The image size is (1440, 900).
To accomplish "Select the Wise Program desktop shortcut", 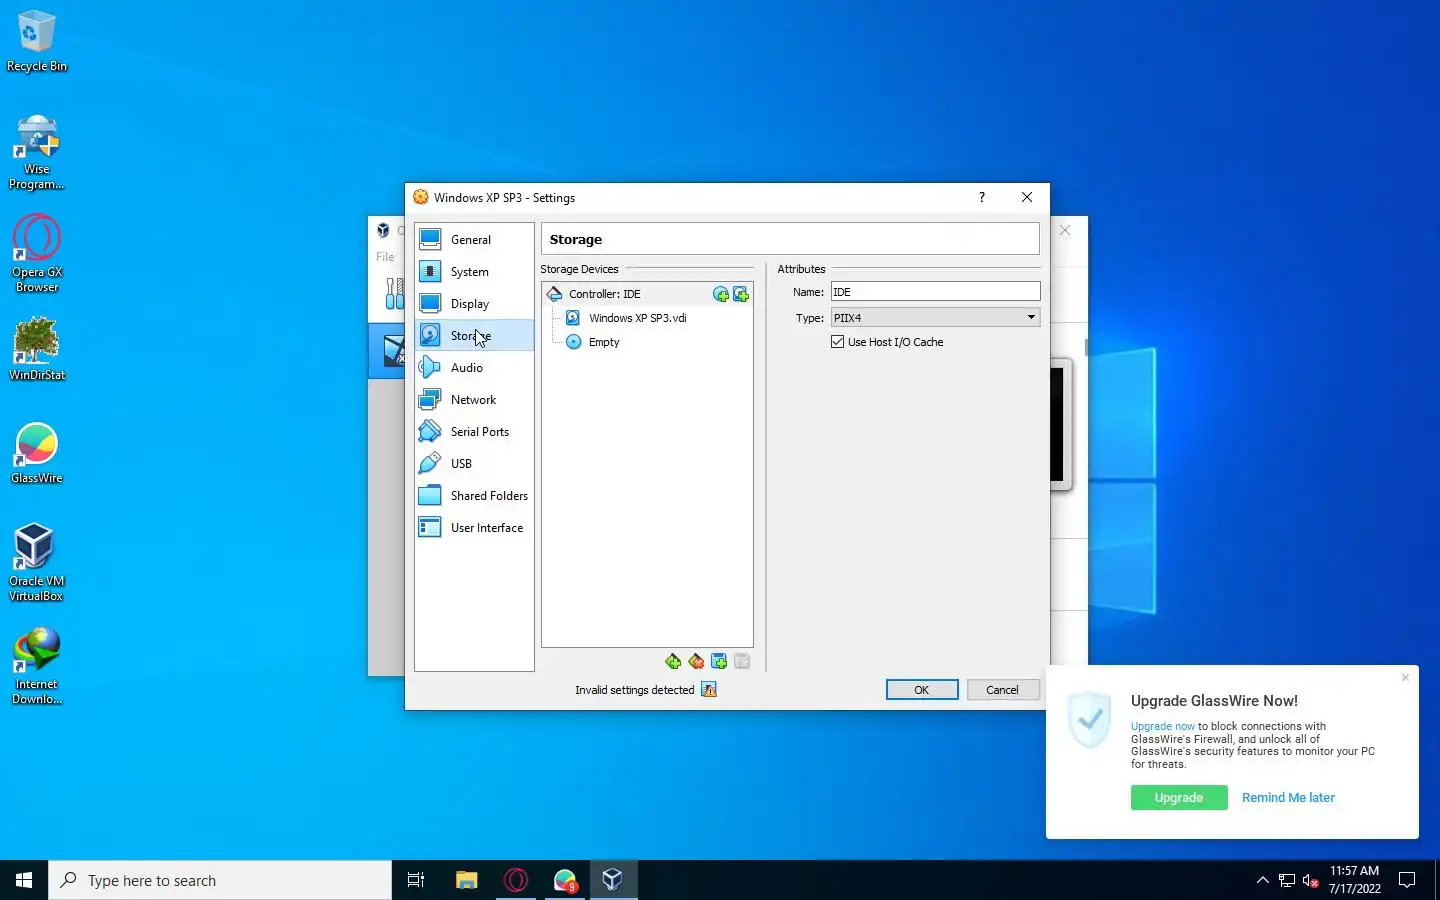I will 37,152.
